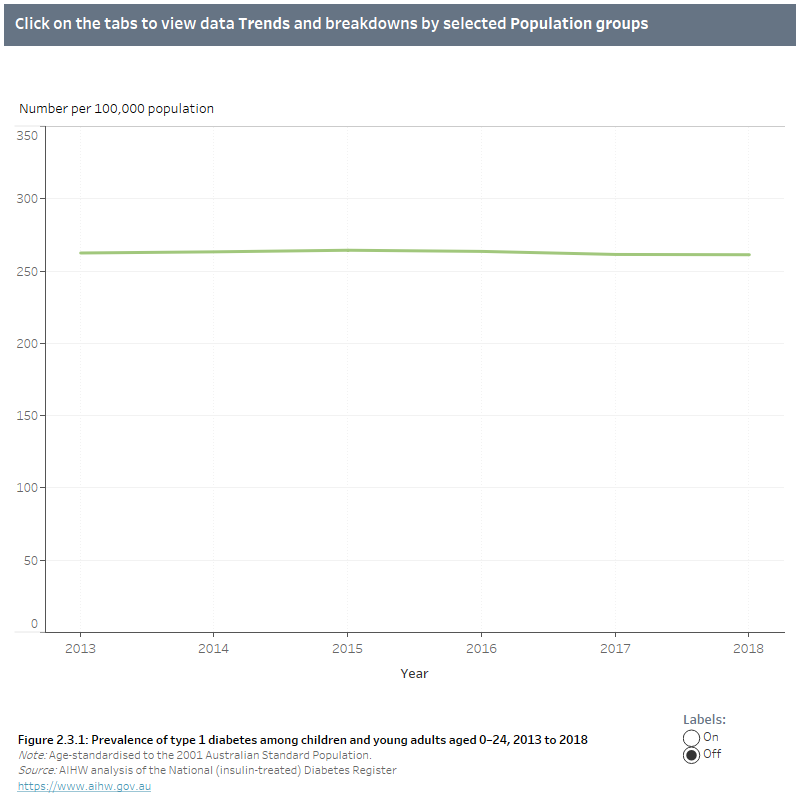
Task: Toggle data labels on via the Labels control
Action: 692,737
